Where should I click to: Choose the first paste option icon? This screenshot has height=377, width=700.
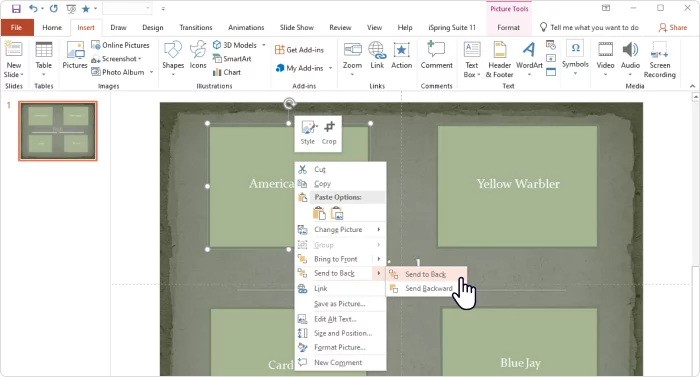(x=319, y=214)
